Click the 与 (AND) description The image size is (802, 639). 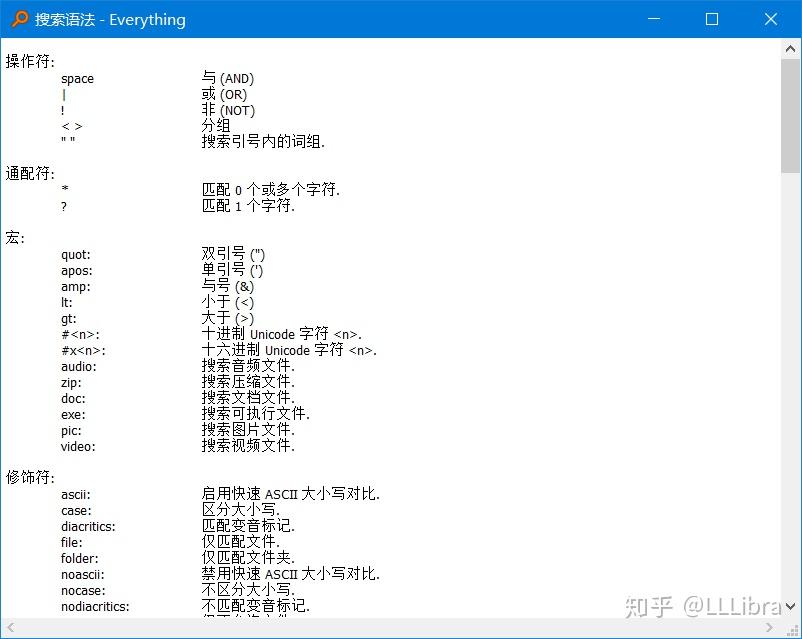[228, 78]
